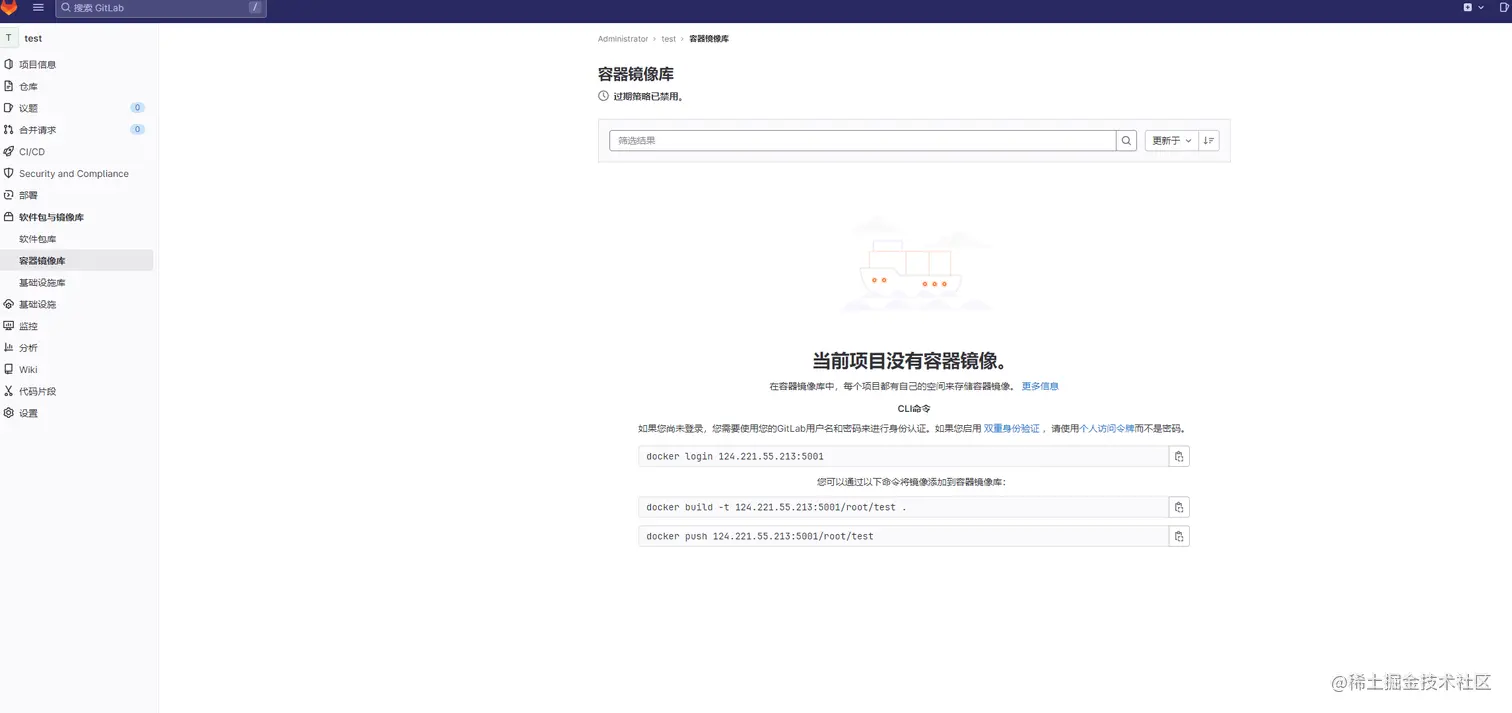Open the 更多信息 link
Viewport: 1512px width, 713px height.
1040,386
